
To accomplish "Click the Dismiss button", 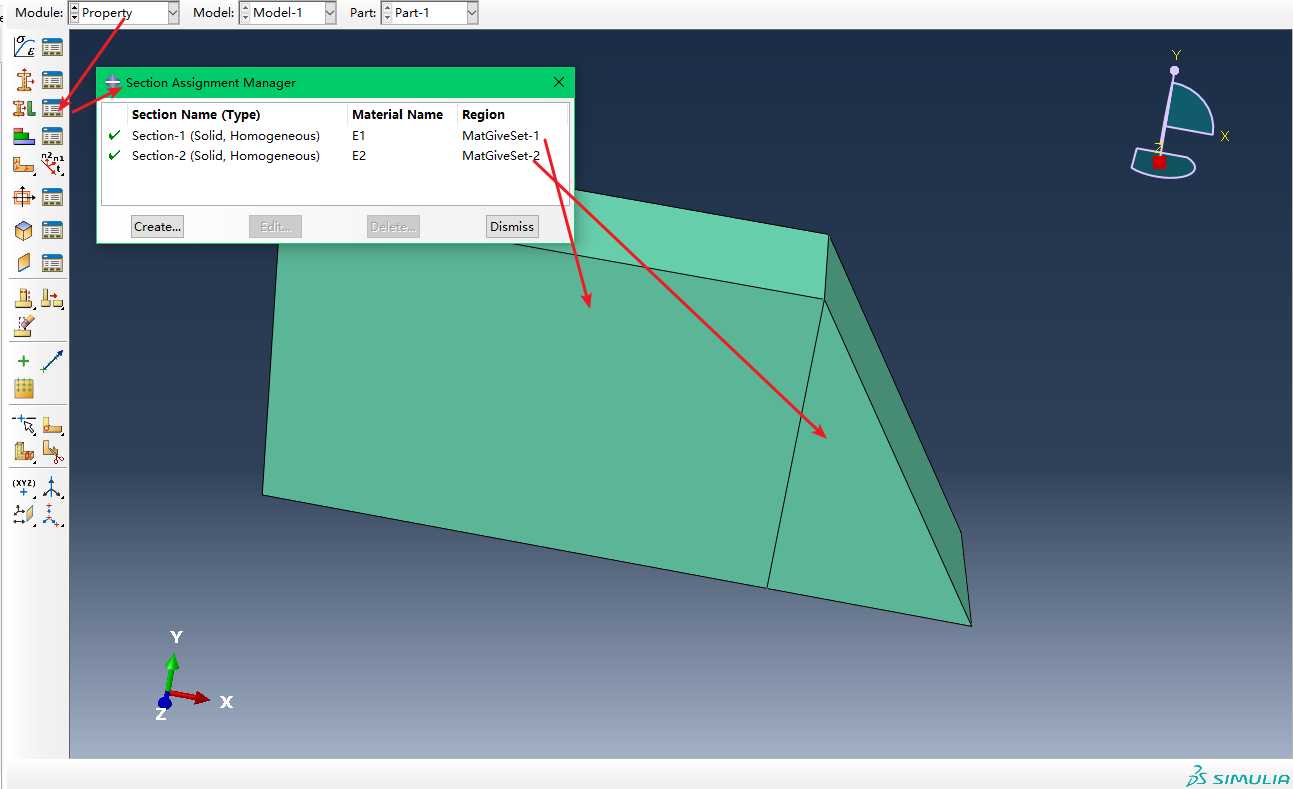I will 512,227.
